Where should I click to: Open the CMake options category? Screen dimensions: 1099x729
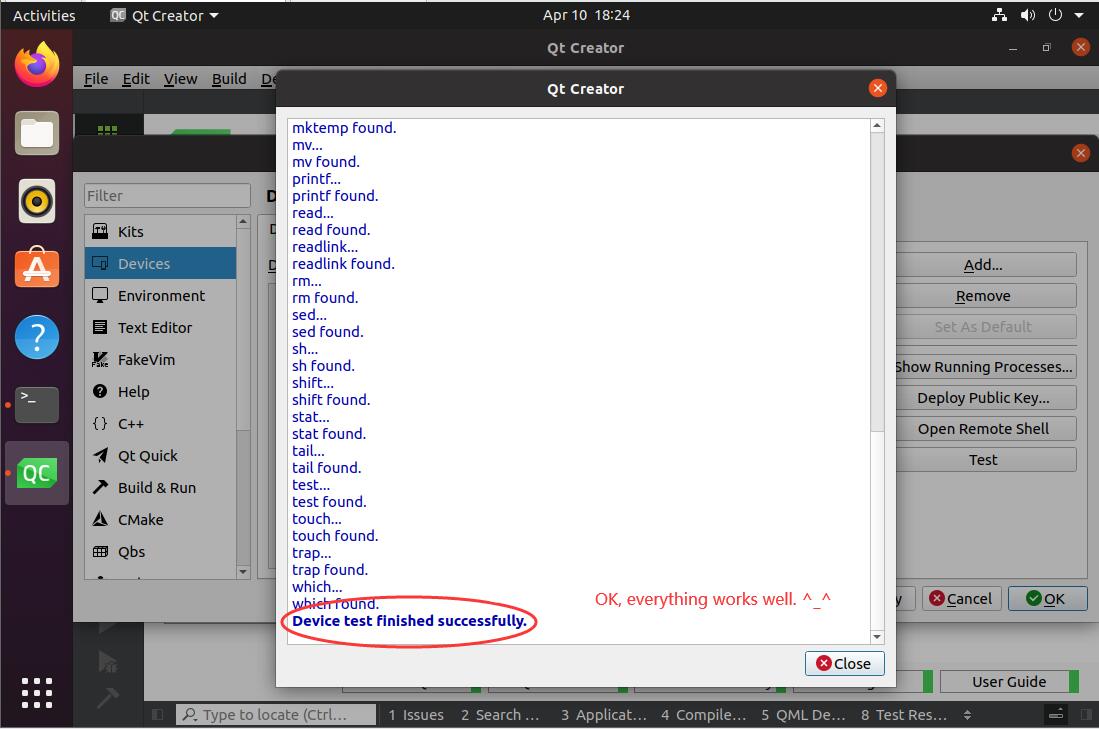(x=161, y=519)
